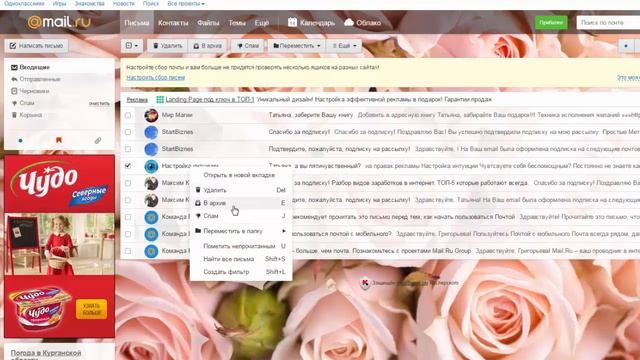
Task: Click the Новости top link
Action: coord(123,4)
